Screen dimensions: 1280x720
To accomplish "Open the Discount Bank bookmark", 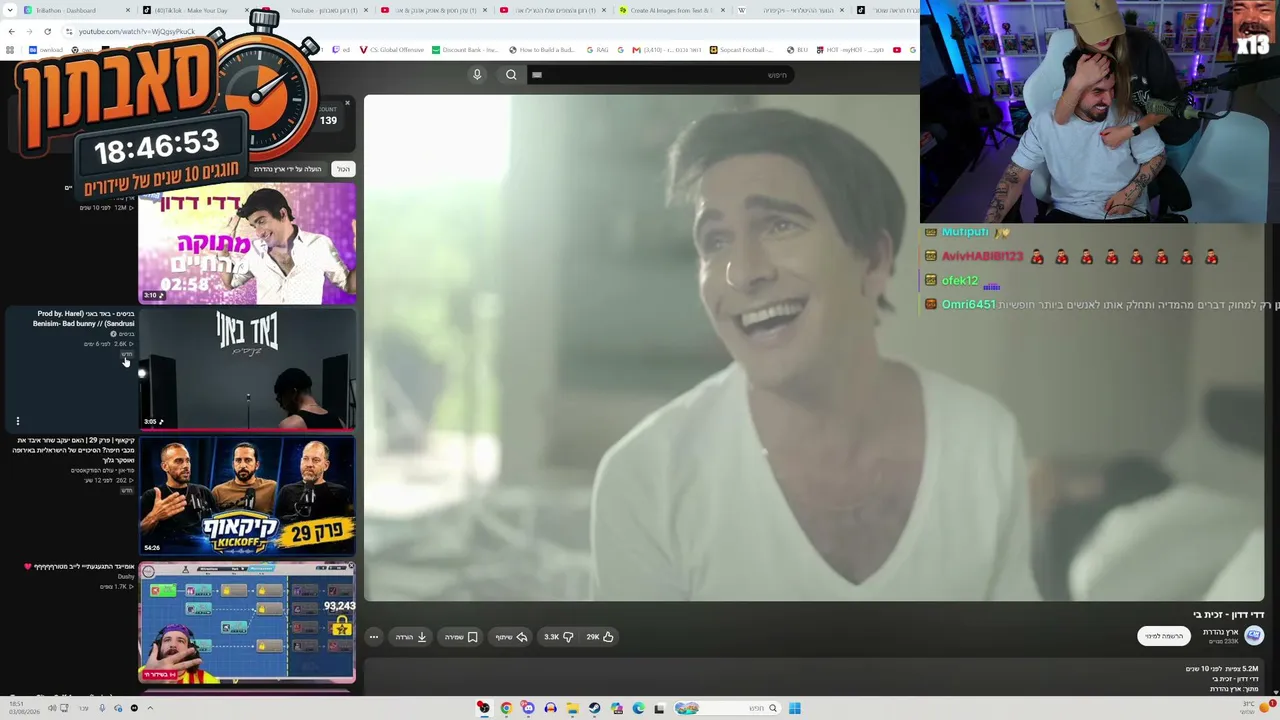I will 465,50.
